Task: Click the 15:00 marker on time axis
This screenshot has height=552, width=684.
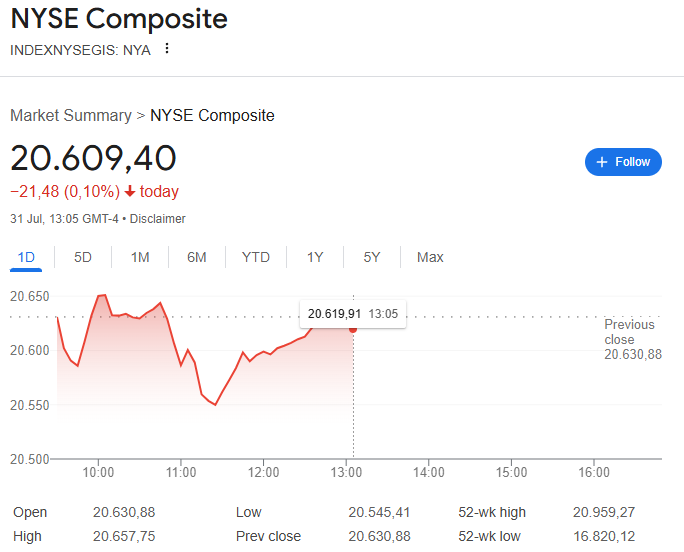Action: pyautogui.click(x=511, y=472)
